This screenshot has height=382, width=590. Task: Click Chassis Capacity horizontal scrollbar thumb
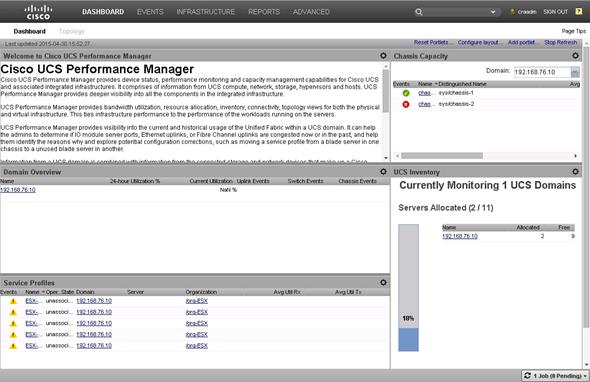442,156
